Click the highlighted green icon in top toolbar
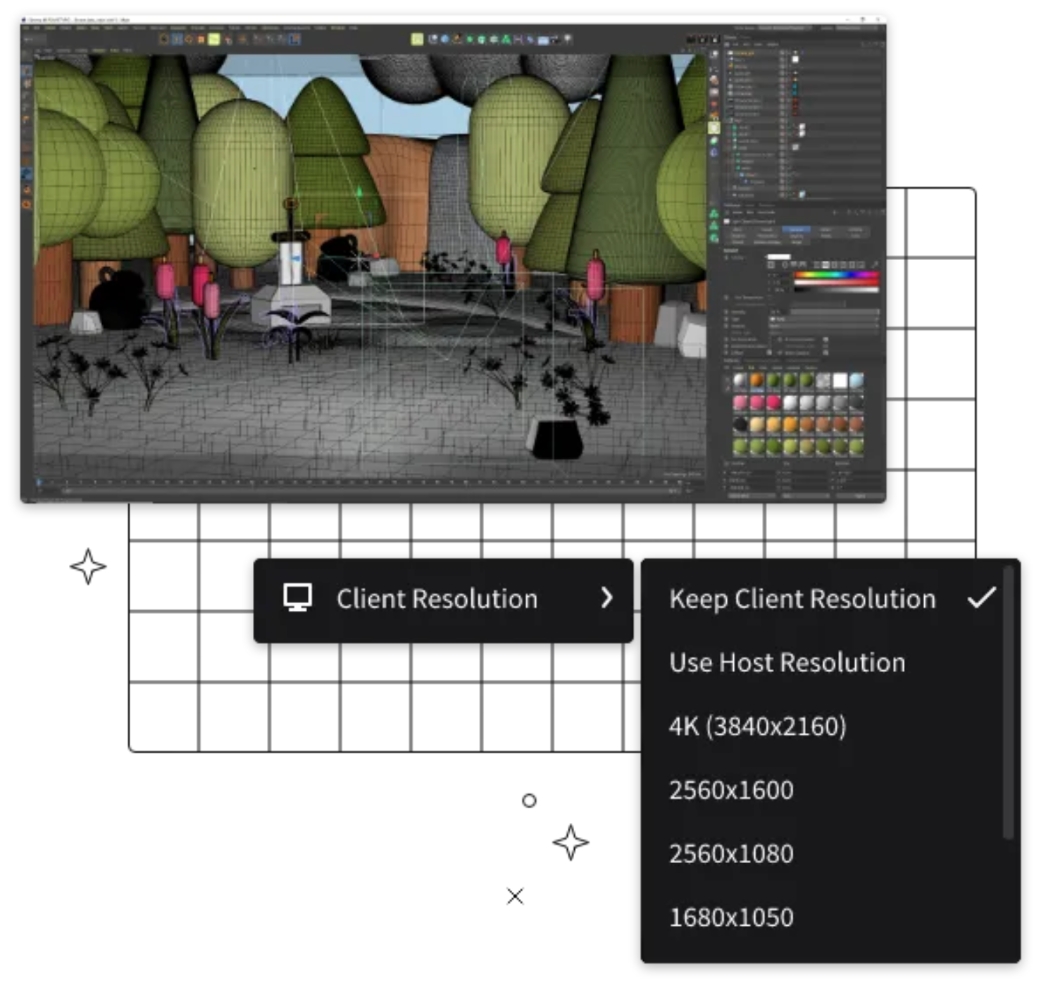Viewport: 1037px width, 981px height. click(417, 39)
